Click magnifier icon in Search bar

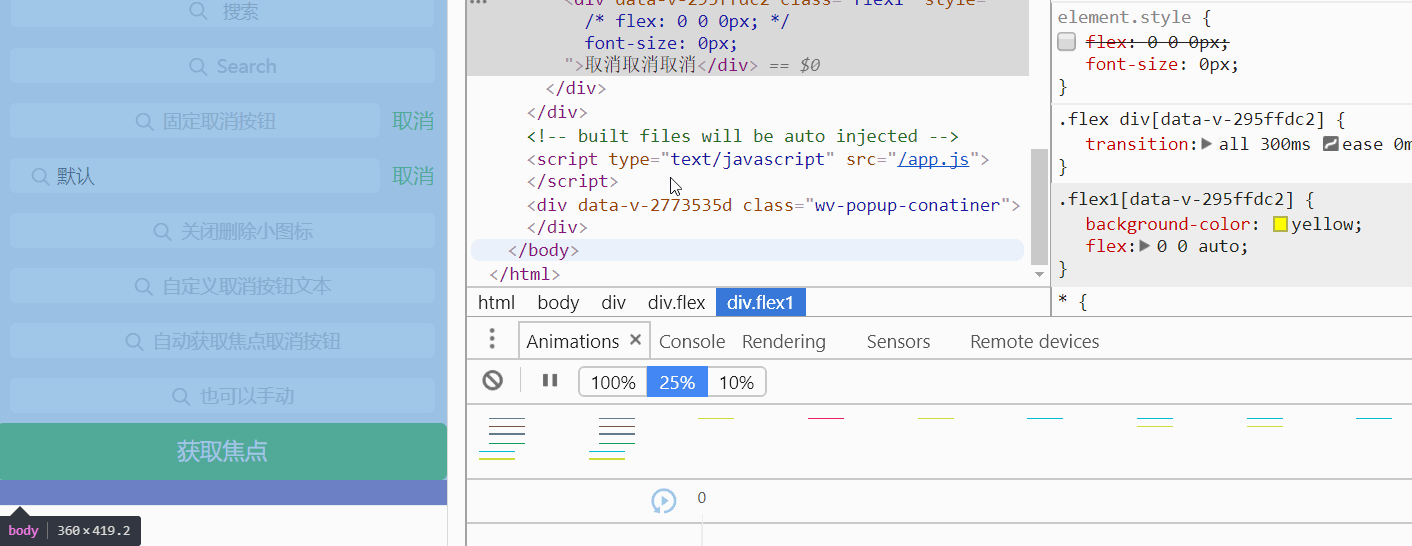(198, 66)
